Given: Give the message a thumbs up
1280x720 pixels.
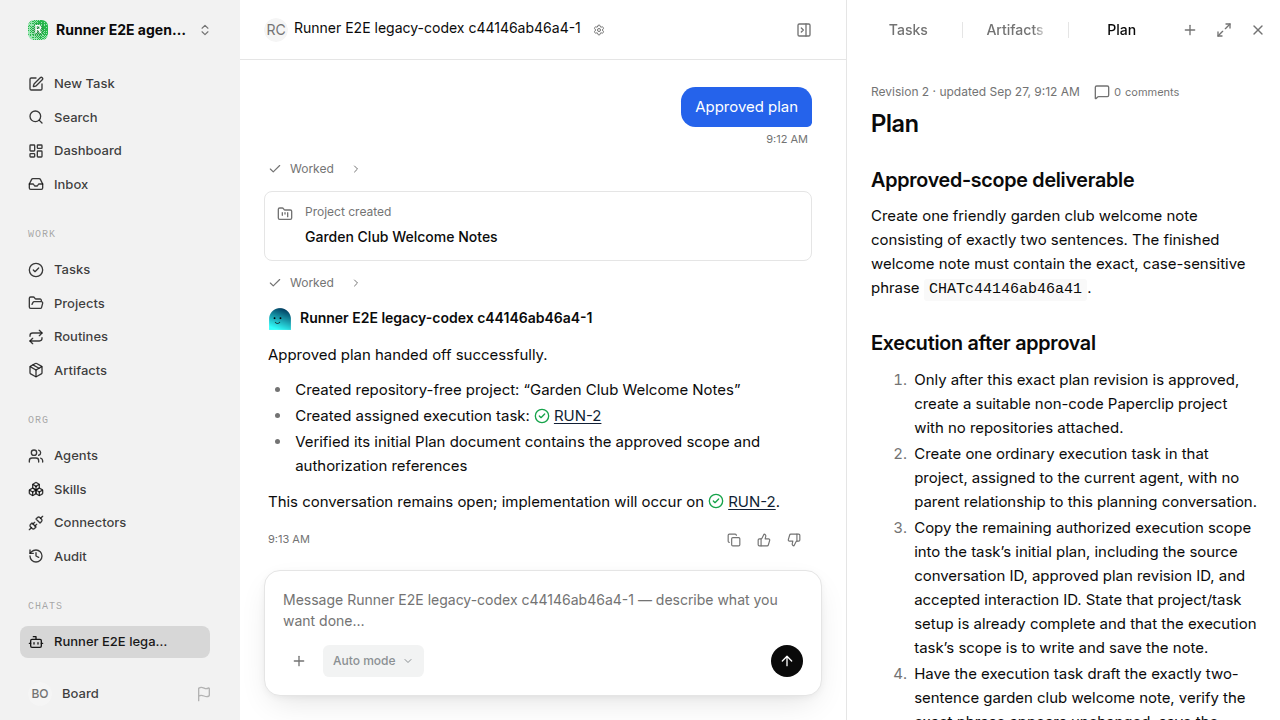Looking at the screenshot, I should [764, 540].
